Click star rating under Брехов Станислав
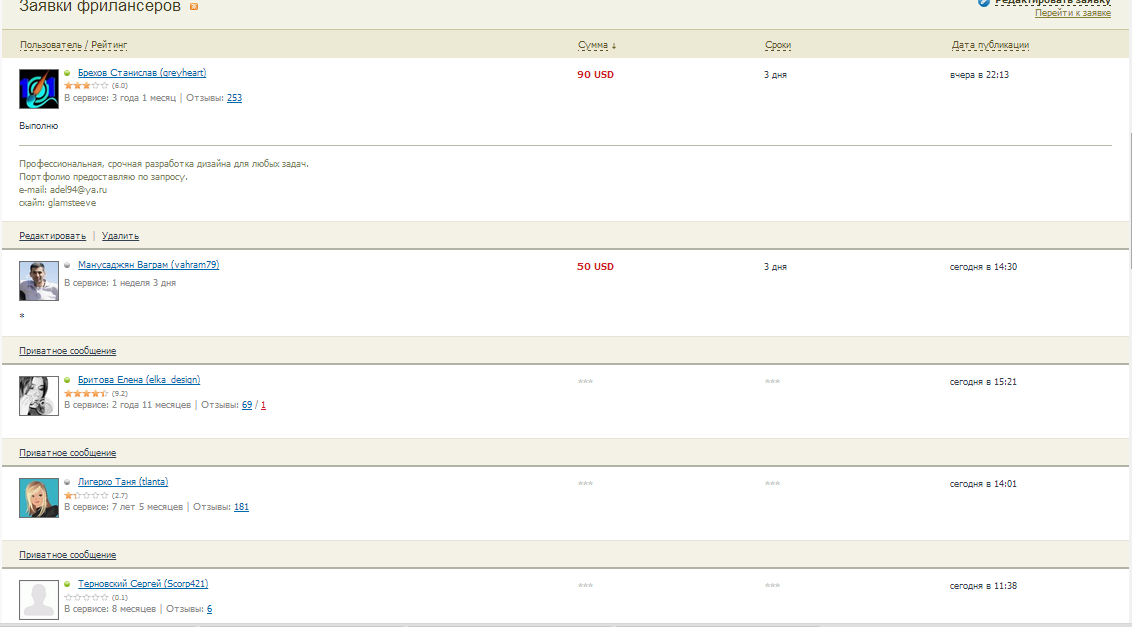1132x627 pixels. (86, 86)
